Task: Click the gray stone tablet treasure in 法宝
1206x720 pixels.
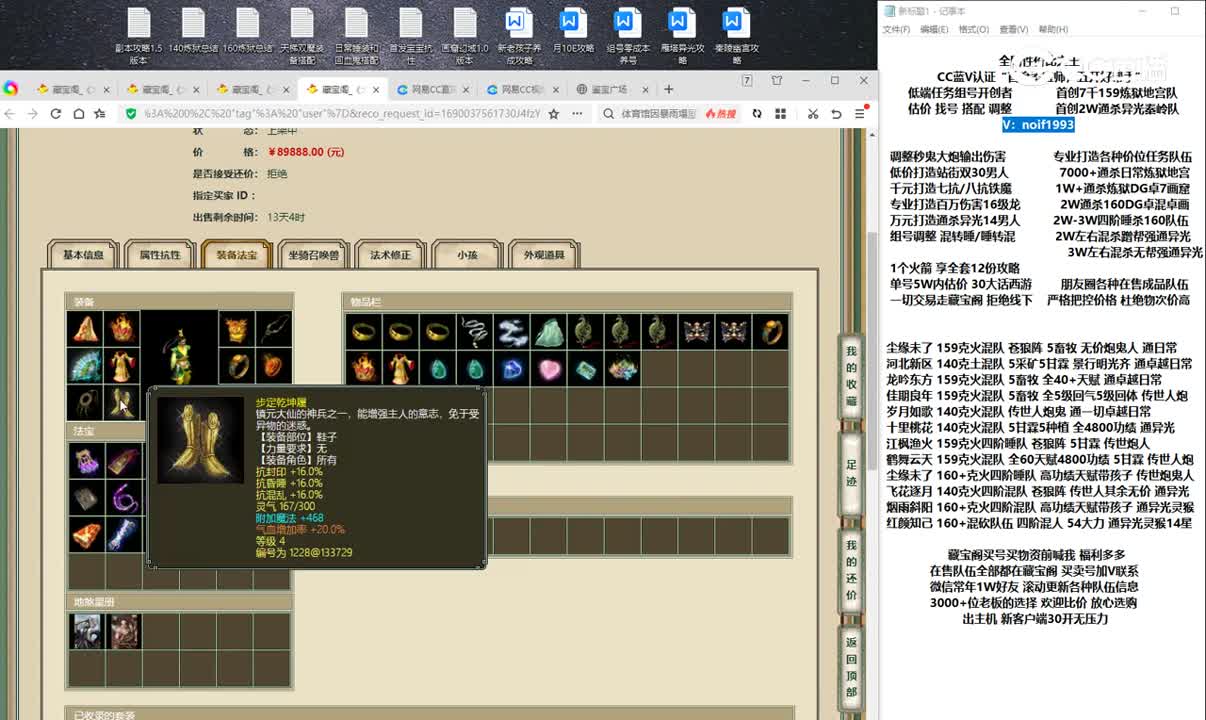Action: coord(85,497)
